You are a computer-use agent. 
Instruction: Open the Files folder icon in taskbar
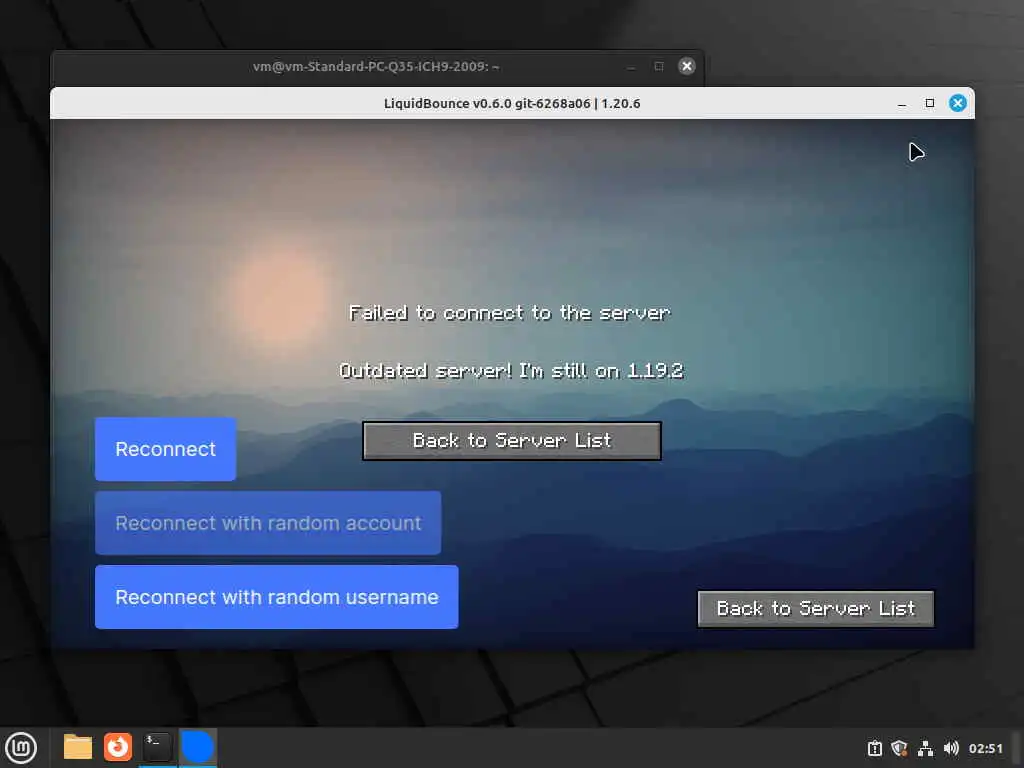(x=78, y=747)
